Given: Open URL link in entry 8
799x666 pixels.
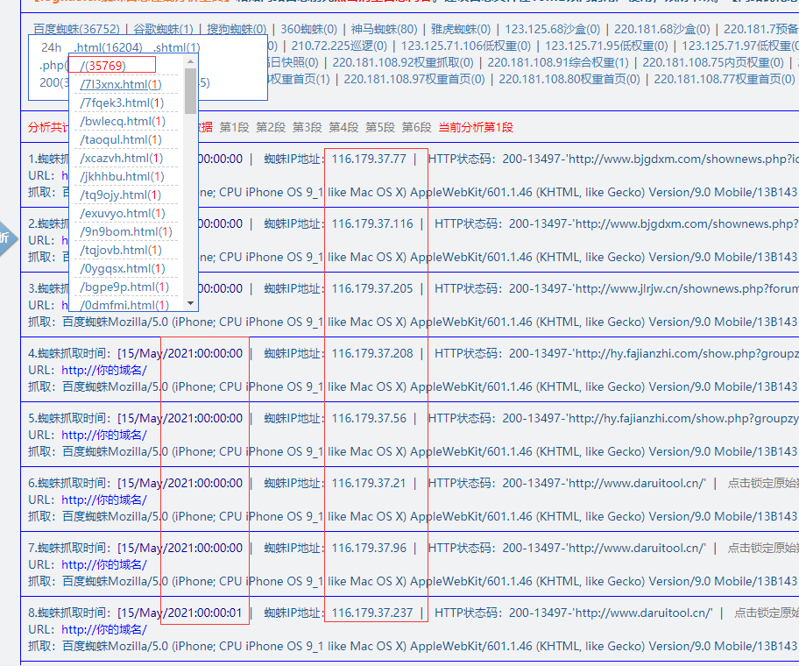Looking at the screenshot, I should 104,629.
